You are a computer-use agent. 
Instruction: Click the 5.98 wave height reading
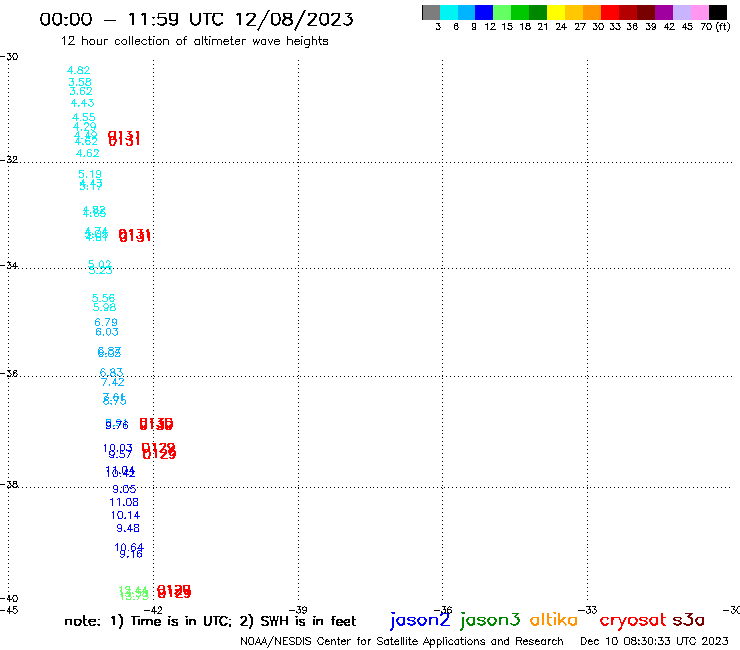point(104,307)
